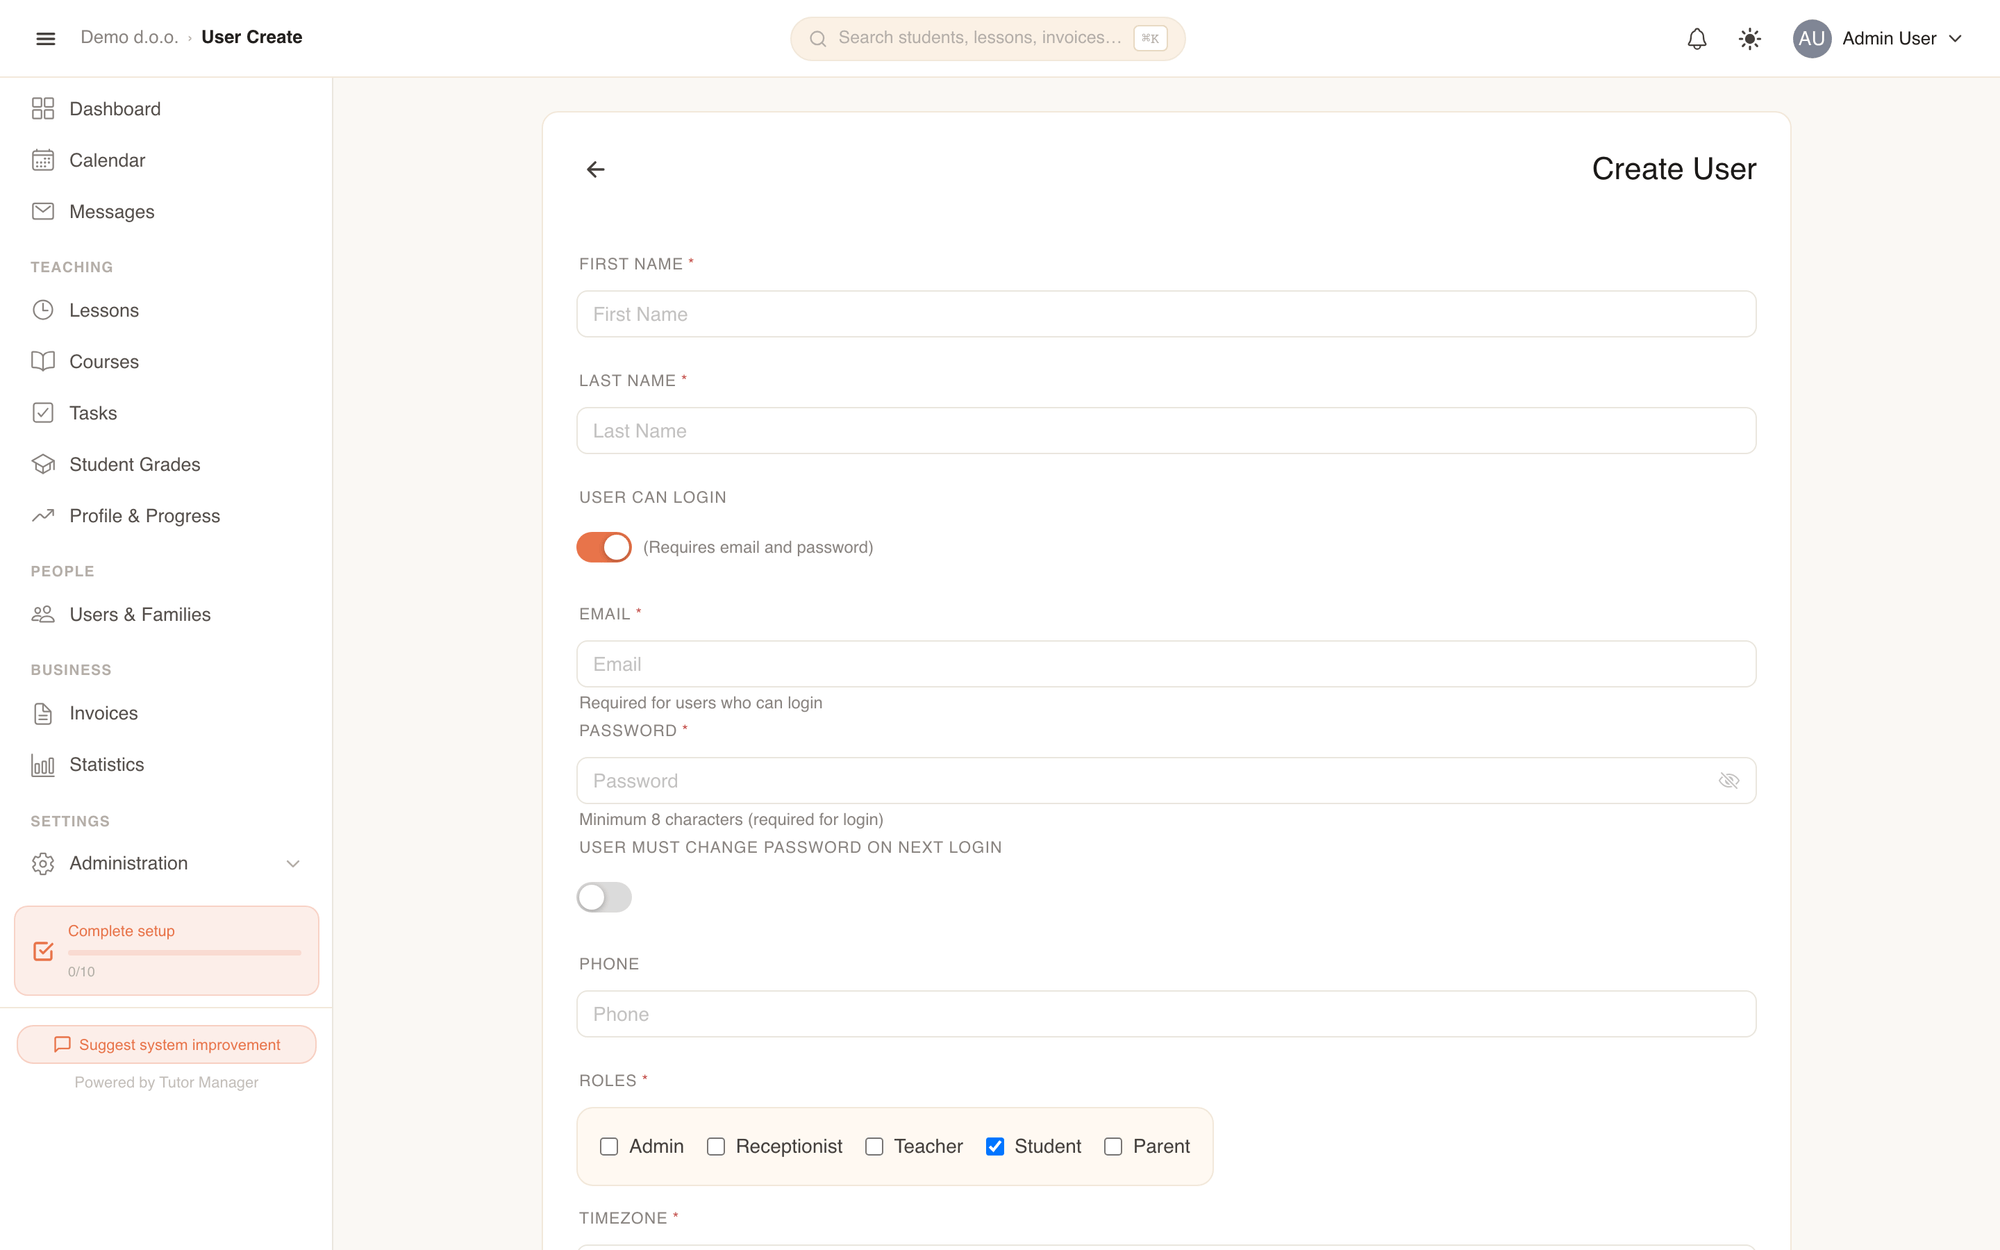
Task: Click the Invoices document icon
Action: (43, 713)
